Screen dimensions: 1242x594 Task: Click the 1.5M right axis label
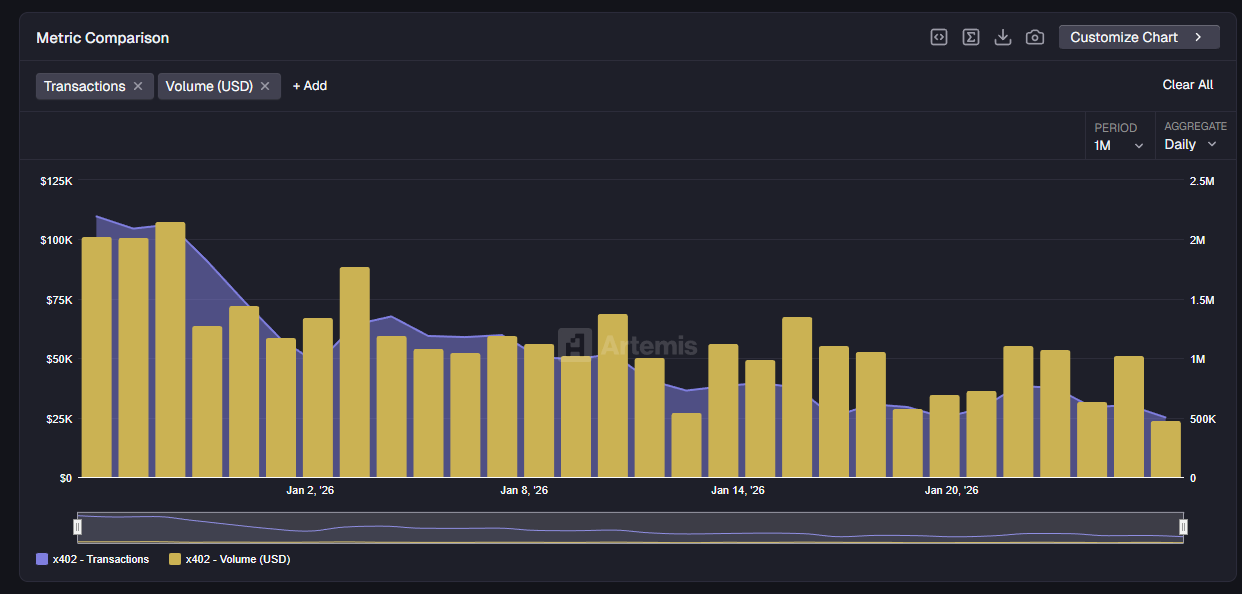pos(1202,300)
